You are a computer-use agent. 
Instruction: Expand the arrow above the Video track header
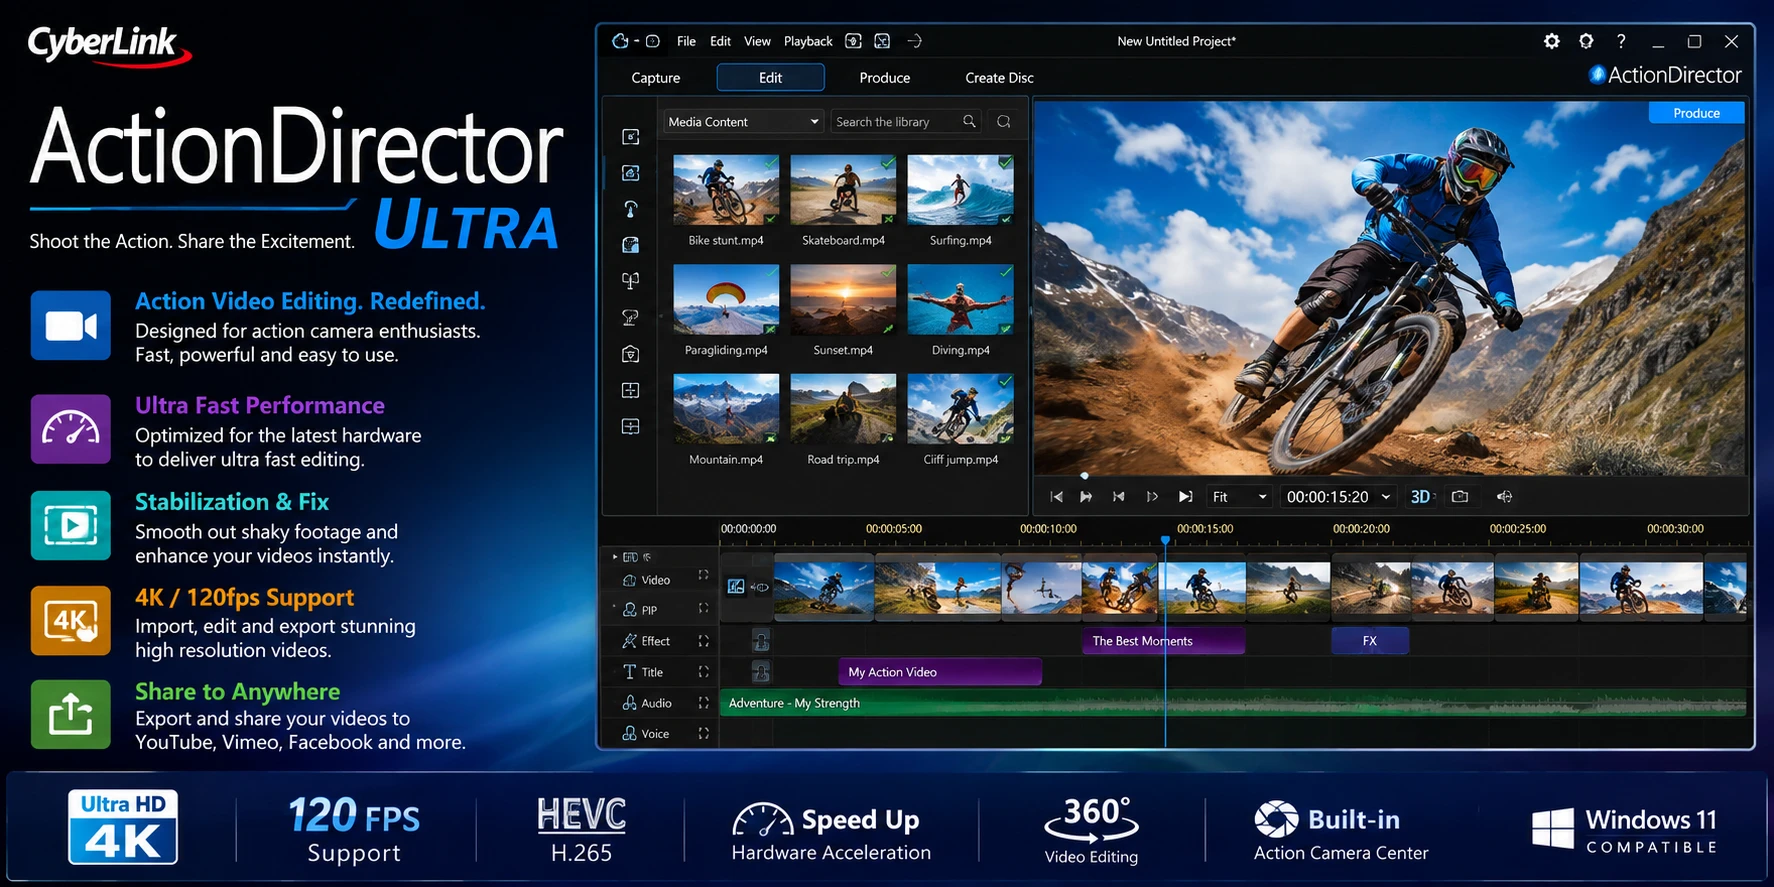615,557
